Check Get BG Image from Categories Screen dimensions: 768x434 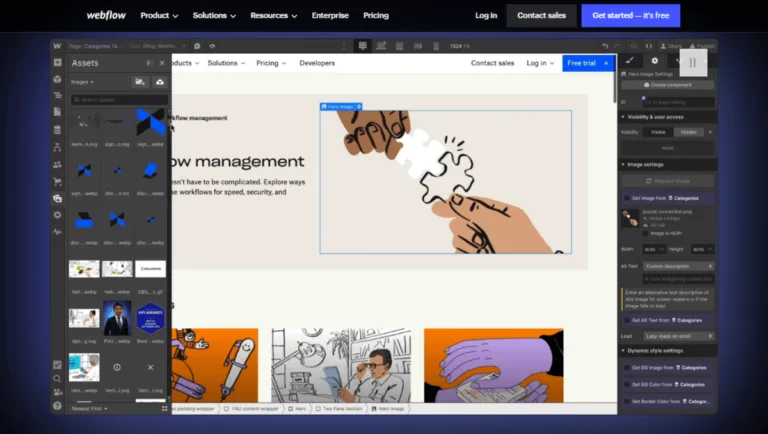click(626, 367)
